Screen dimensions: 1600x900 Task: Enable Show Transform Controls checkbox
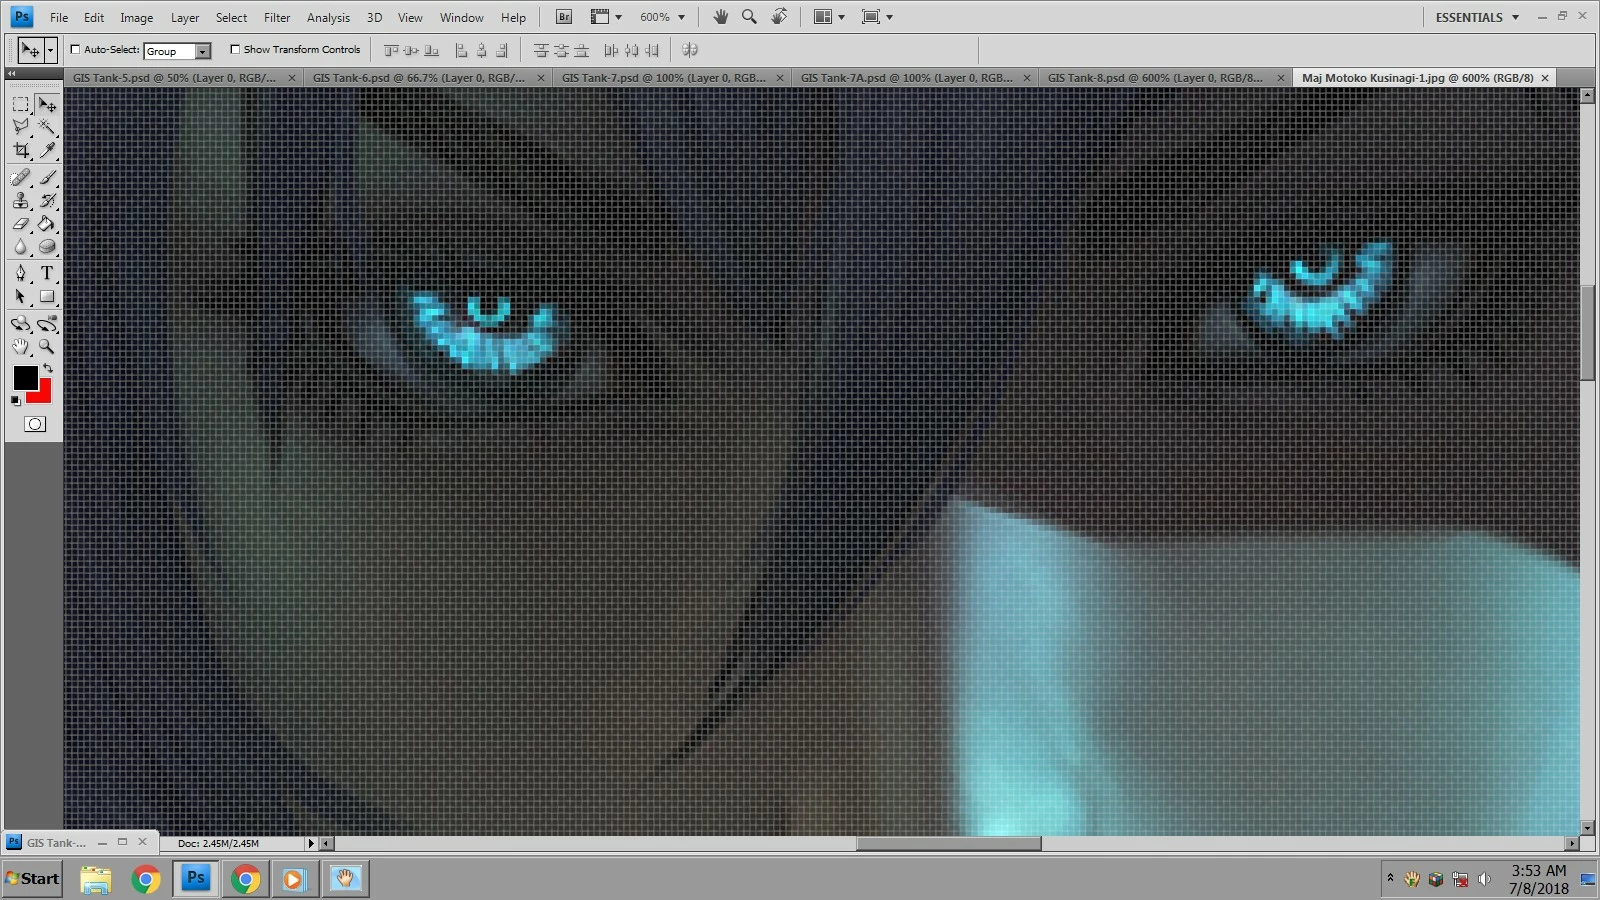235,49
